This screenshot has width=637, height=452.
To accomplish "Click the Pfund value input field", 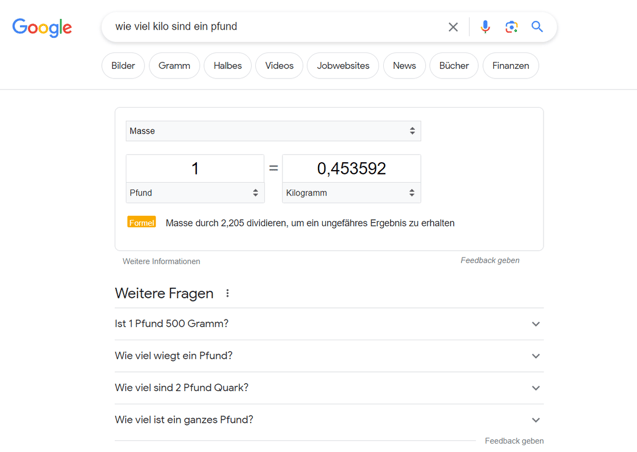I will (195, 168).
